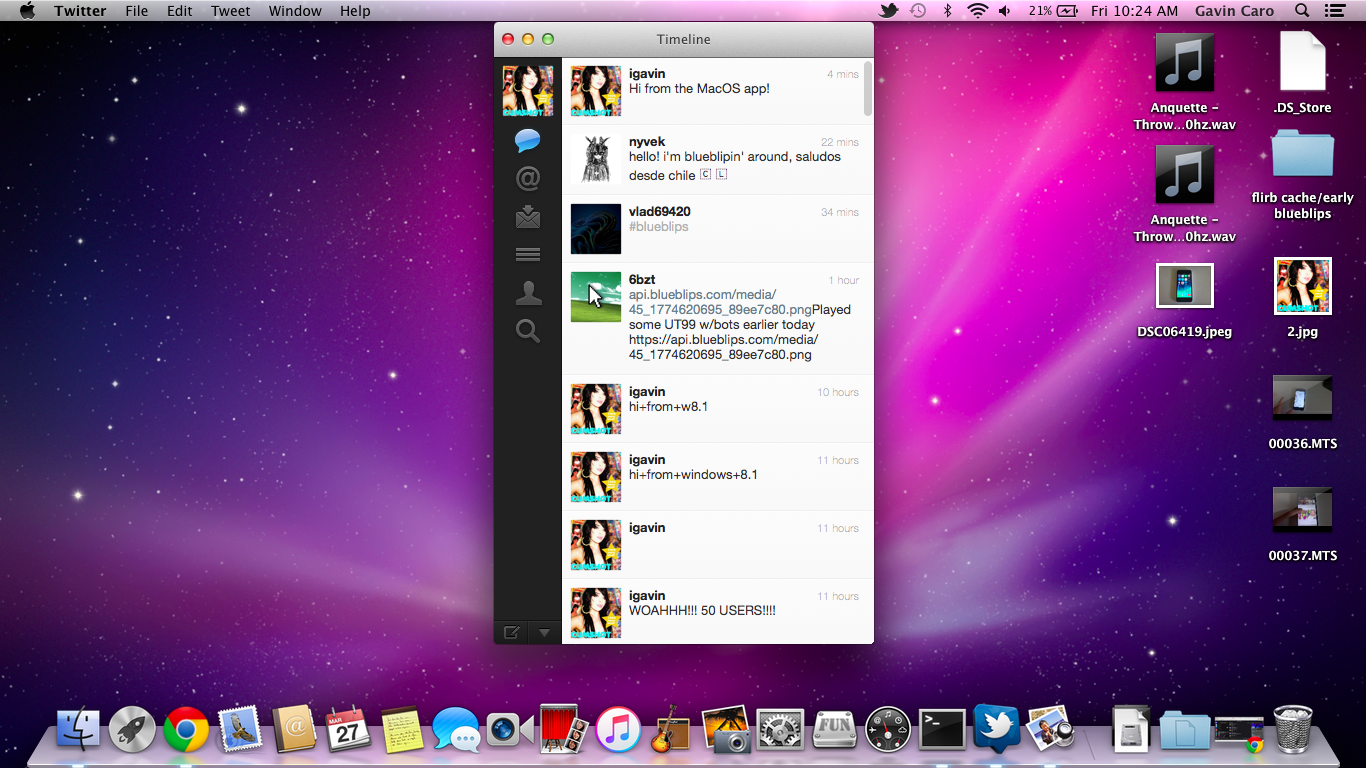Open the Profile person icon in sidebar
The width and height of the screenshot is (1366, 768).
tap(527, 293)
